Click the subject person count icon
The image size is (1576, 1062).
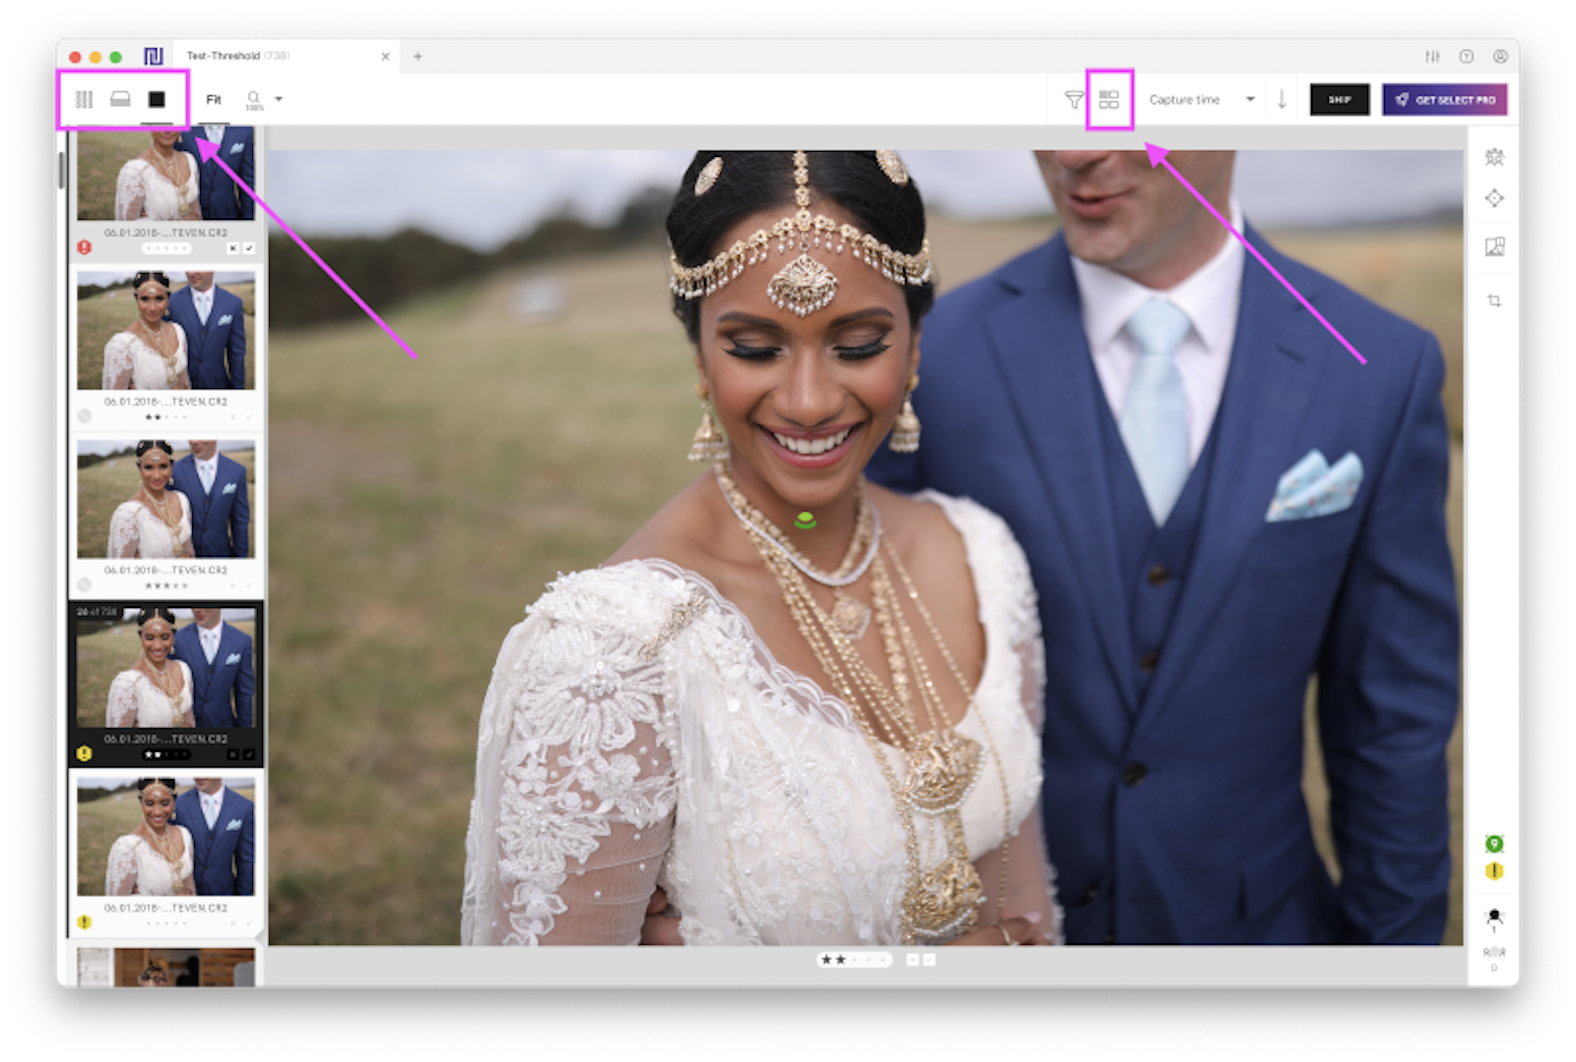(1494, 920)
